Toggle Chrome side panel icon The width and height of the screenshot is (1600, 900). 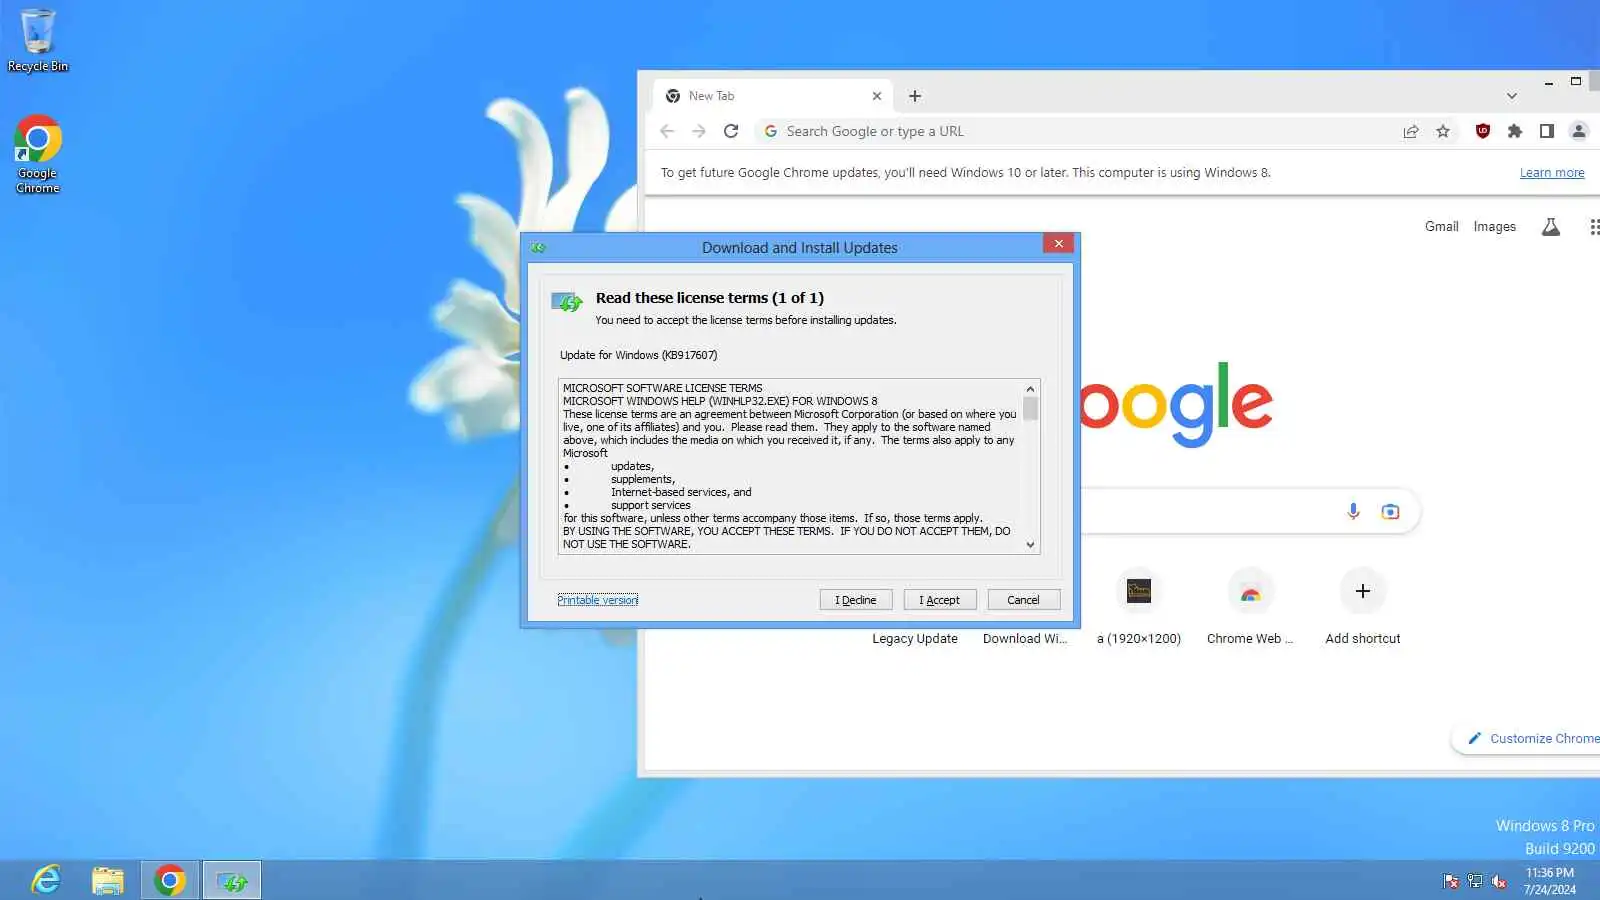tap(1547, 131)
